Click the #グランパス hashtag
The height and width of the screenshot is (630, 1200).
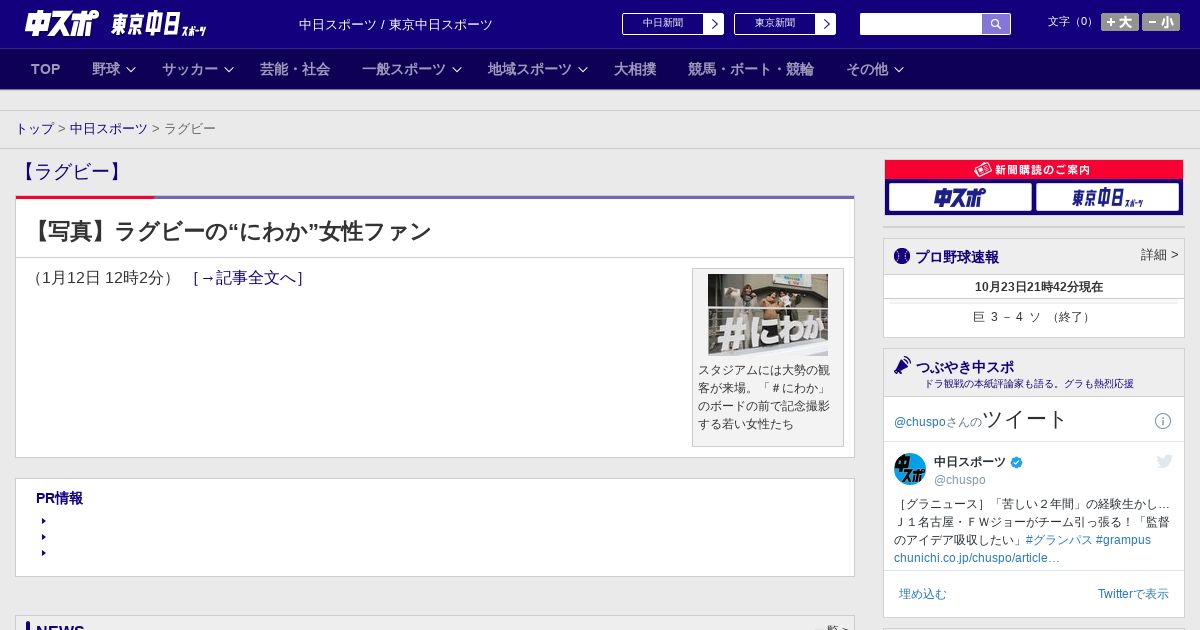pos(1059,540)
